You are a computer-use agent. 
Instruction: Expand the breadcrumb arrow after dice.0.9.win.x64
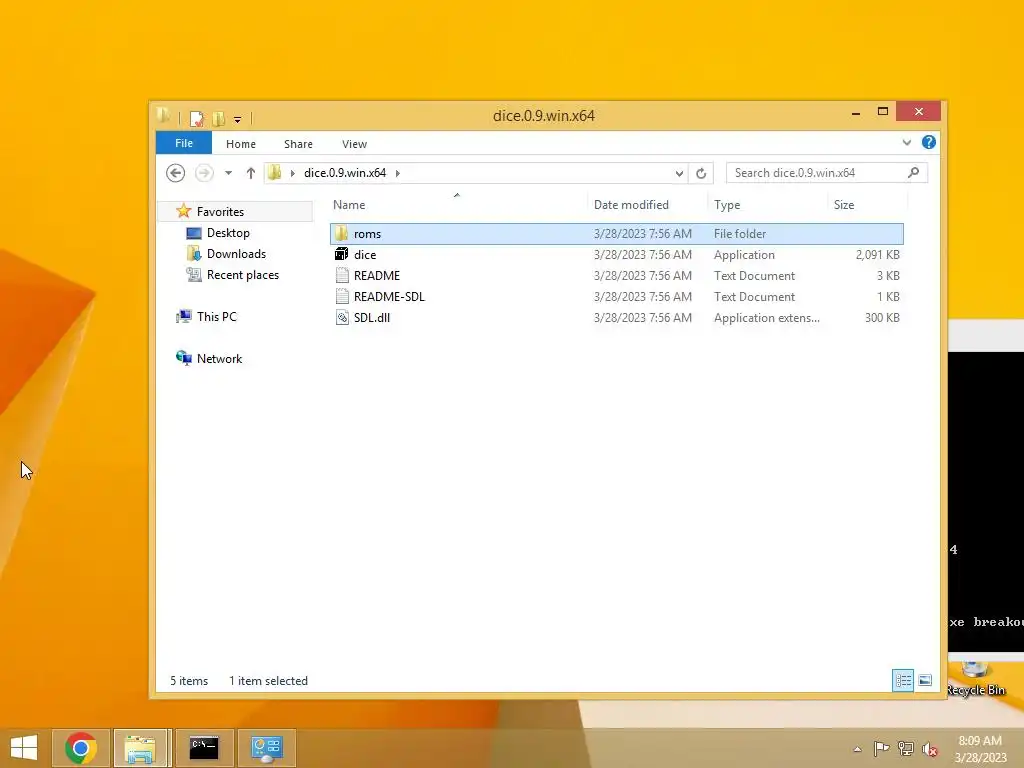click(398, 173)
